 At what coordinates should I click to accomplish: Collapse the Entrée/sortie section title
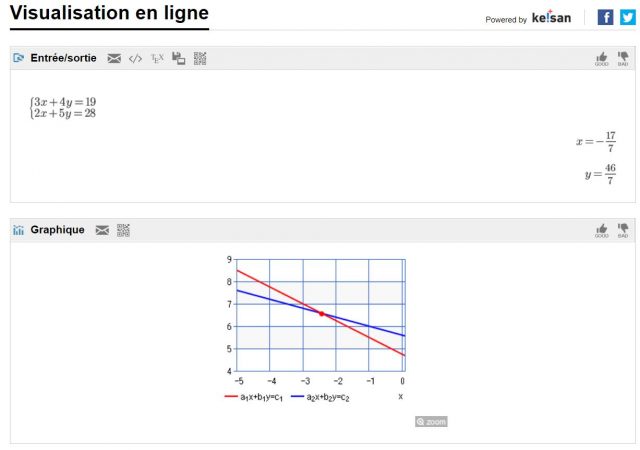pos(63,58)
